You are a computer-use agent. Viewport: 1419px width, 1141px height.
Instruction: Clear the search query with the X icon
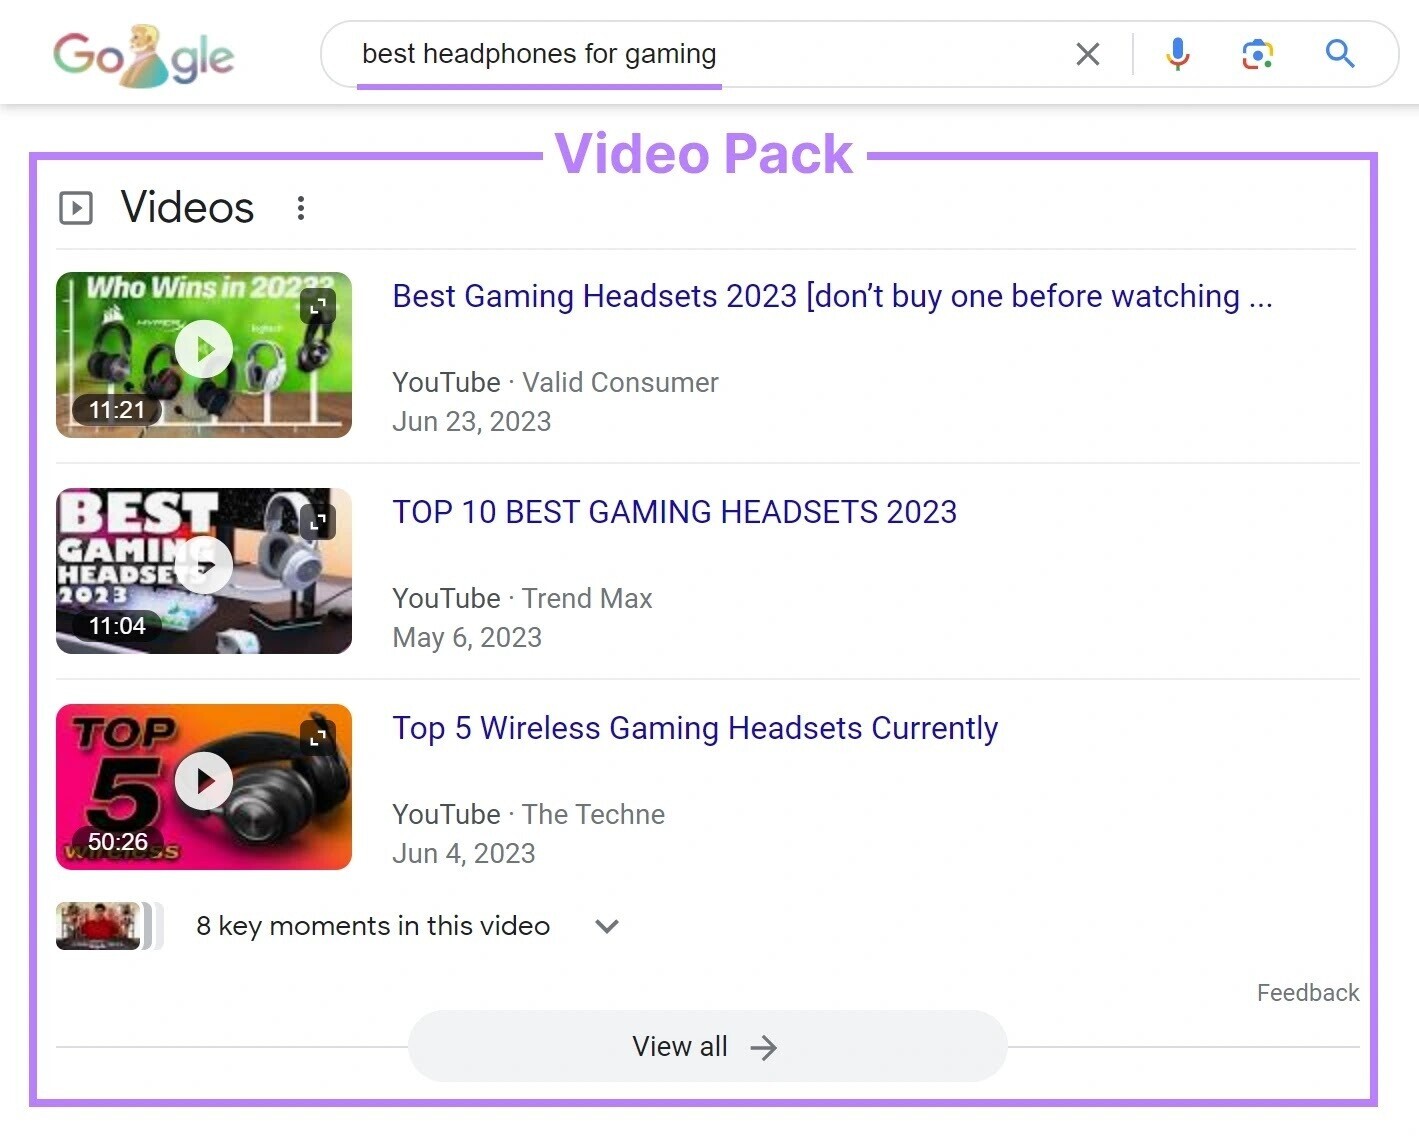(1088, 54)
